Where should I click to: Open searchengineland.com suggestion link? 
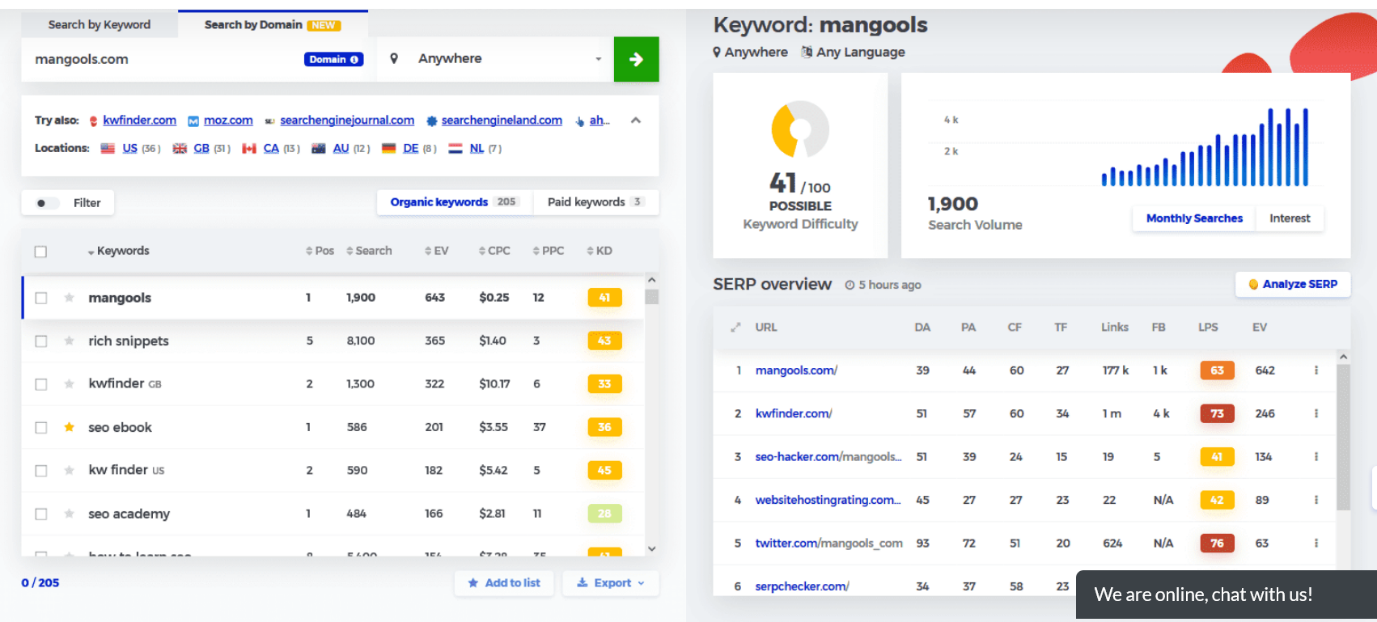point(502,120)
